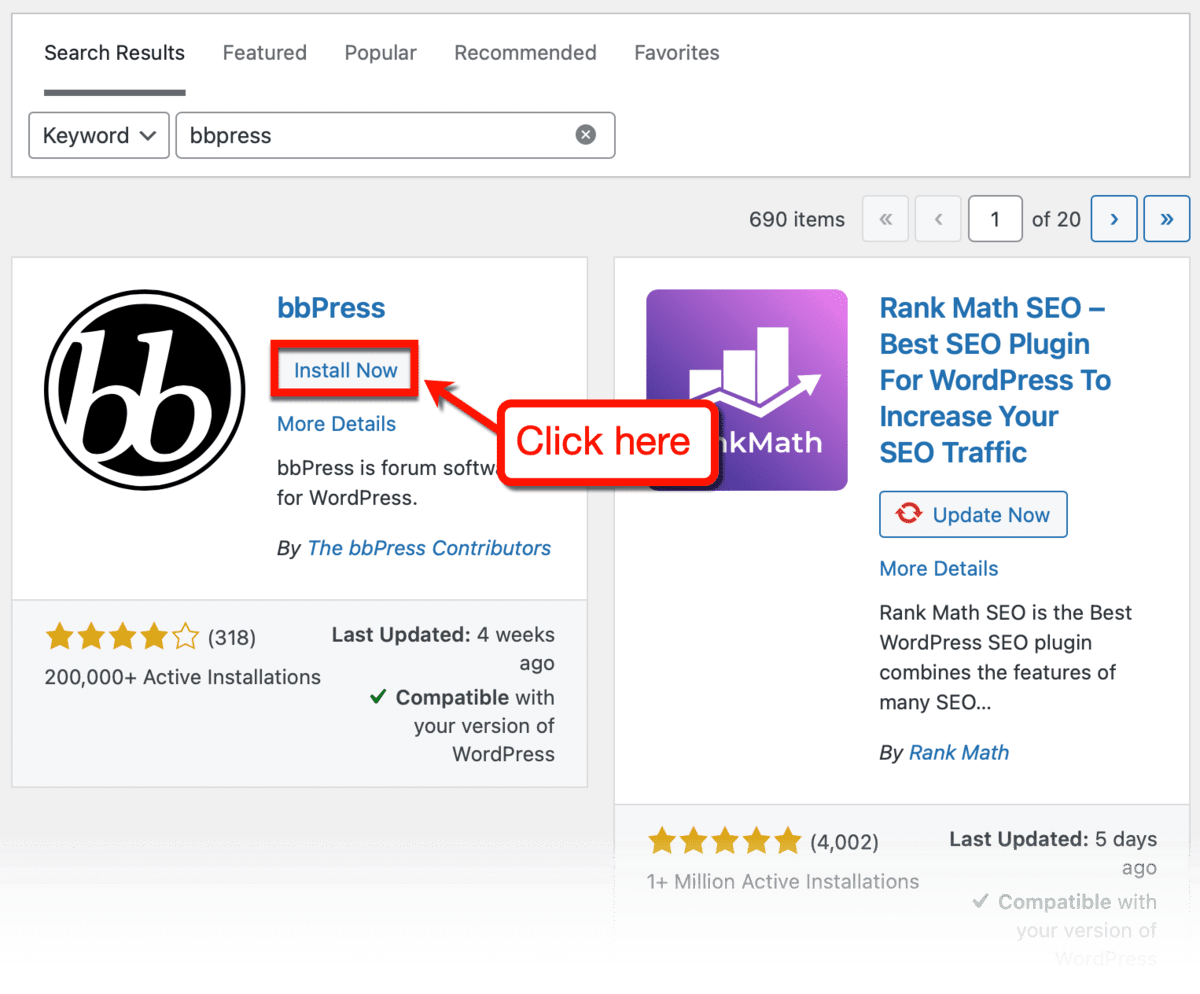
Task: Open the Popular plugins tab
Action: tap(380, 53)
